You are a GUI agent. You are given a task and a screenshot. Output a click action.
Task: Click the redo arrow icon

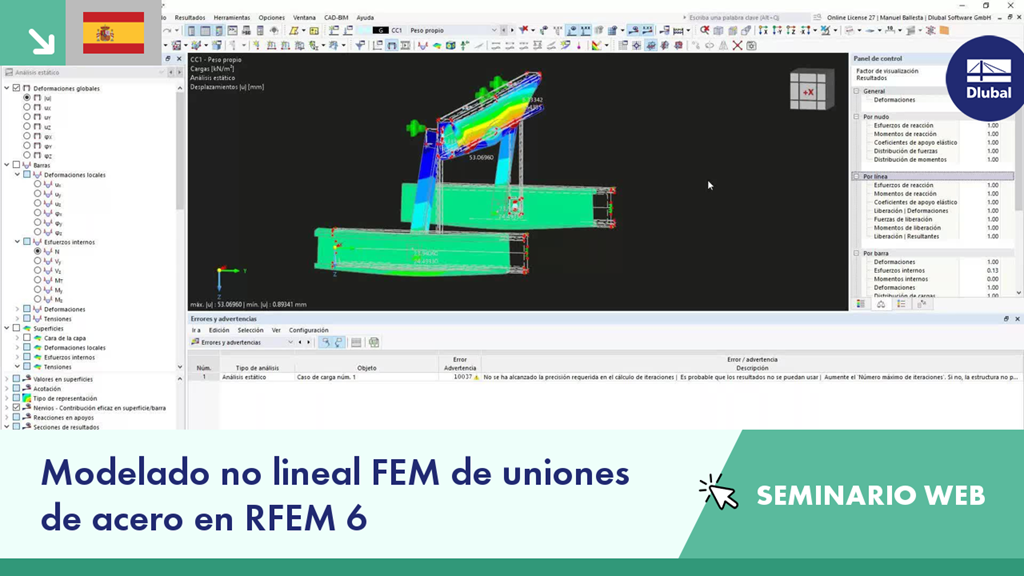pyautogui.click(x=168, y=31)
